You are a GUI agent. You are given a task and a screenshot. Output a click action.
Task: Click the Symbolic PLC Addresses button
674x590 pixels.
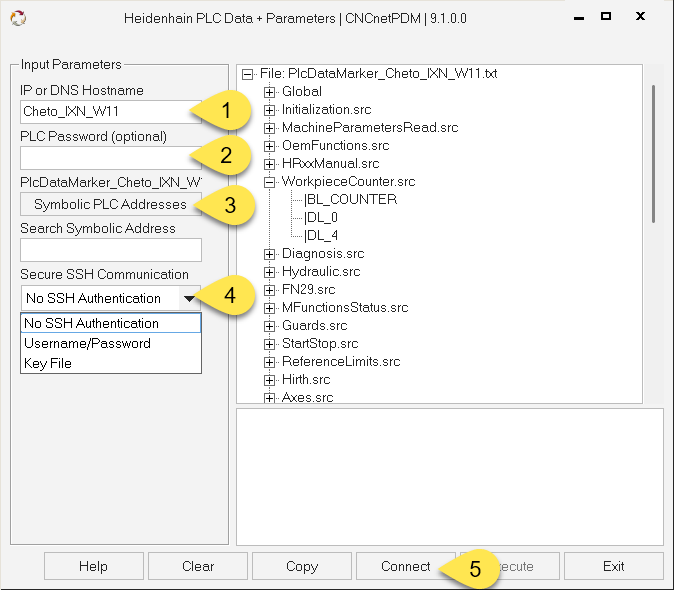111,204
